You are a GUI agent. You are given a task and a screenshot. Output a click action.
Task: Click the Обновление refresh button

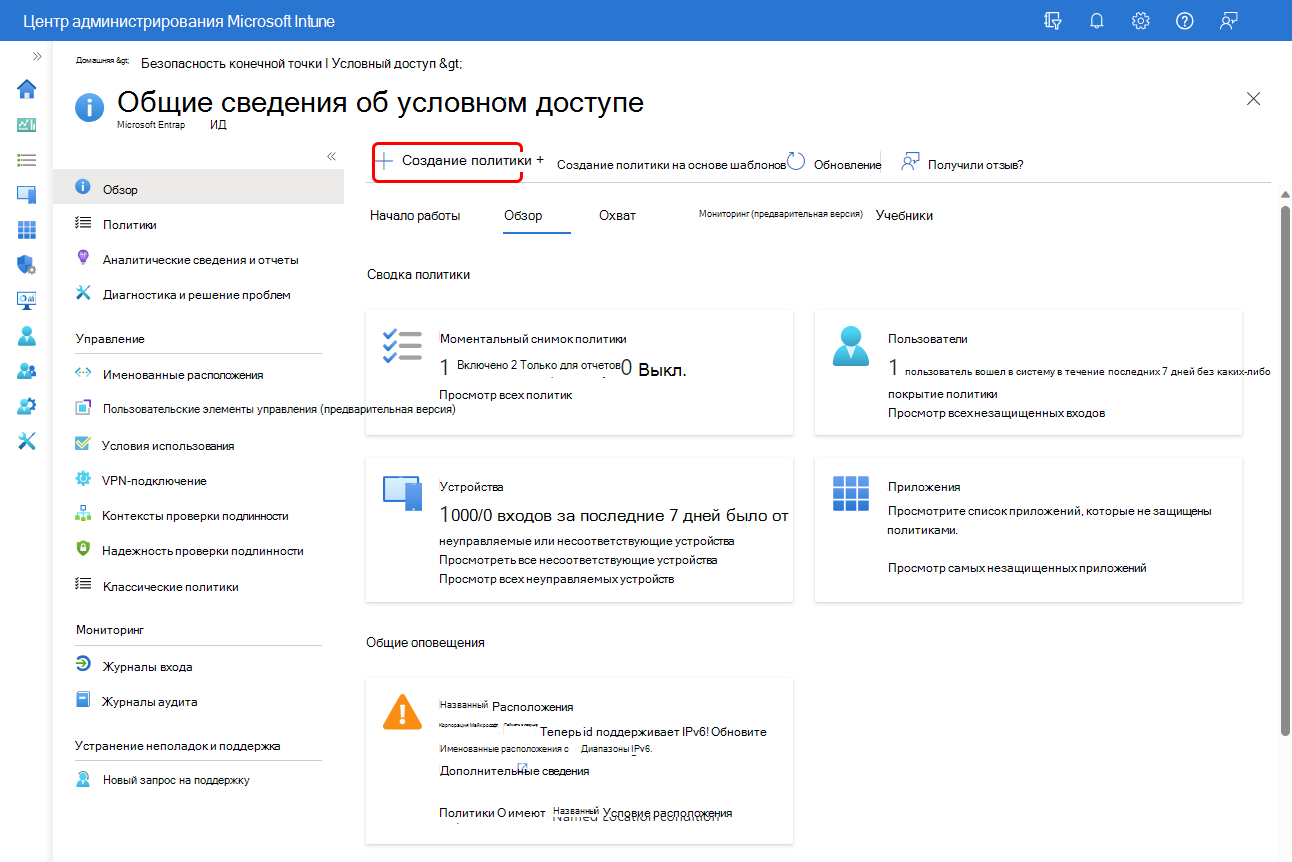click(834, 163)
